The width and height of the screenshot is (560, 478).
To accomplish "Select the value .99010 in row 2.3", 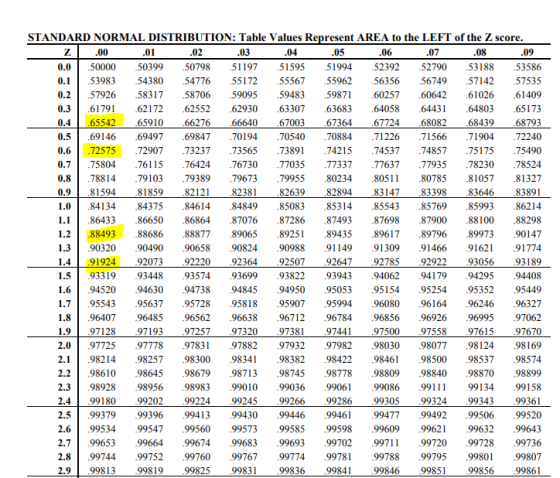I will pyautogui.click(x=244, y=387).
